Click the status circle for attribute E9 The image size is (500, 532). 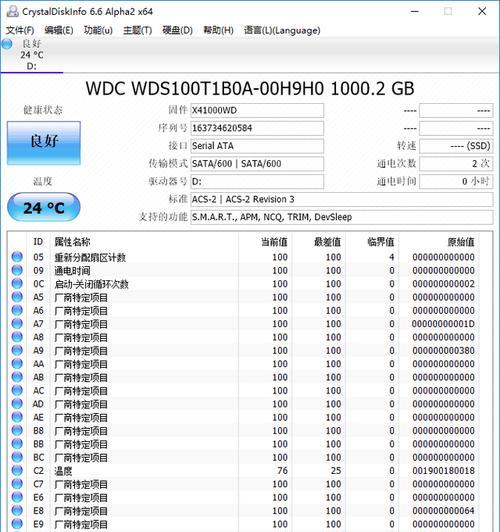(x=17, y=524)
